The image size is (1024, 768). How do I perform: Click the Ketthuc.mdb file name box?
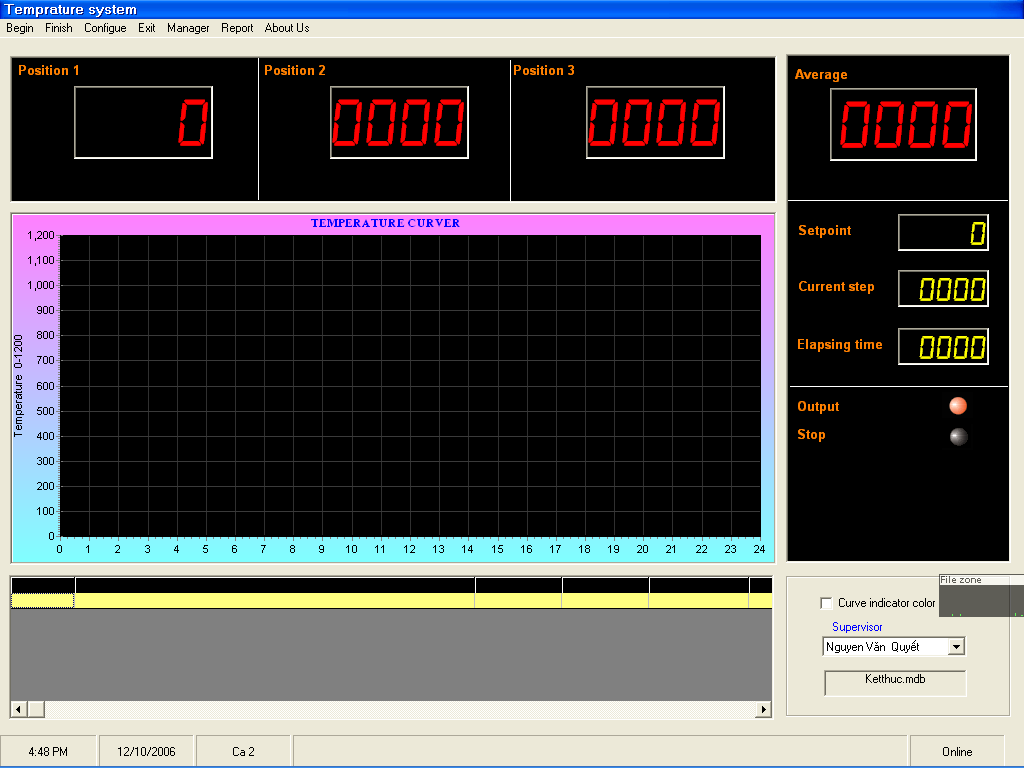click(895, 682)
